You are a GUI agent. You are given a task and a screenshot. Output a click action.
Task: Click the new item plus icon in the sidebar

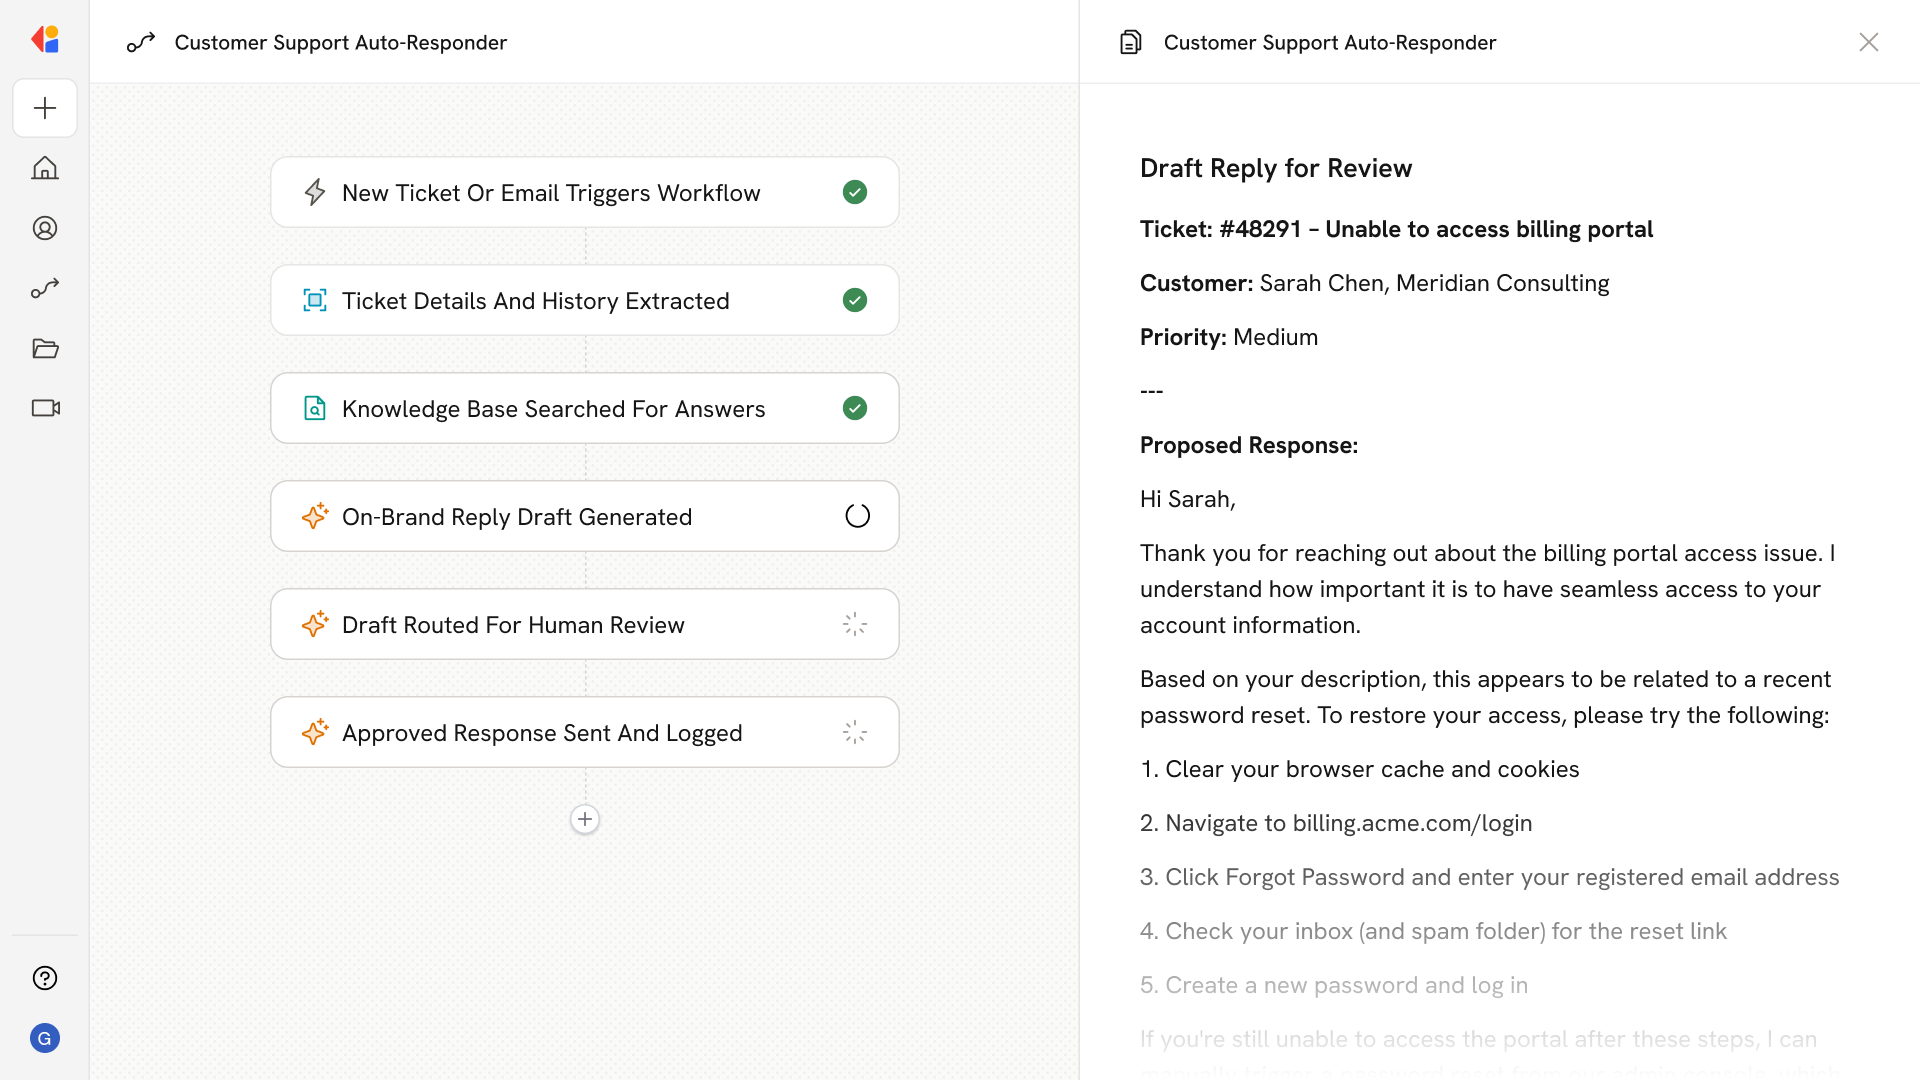tap(45, 108)
